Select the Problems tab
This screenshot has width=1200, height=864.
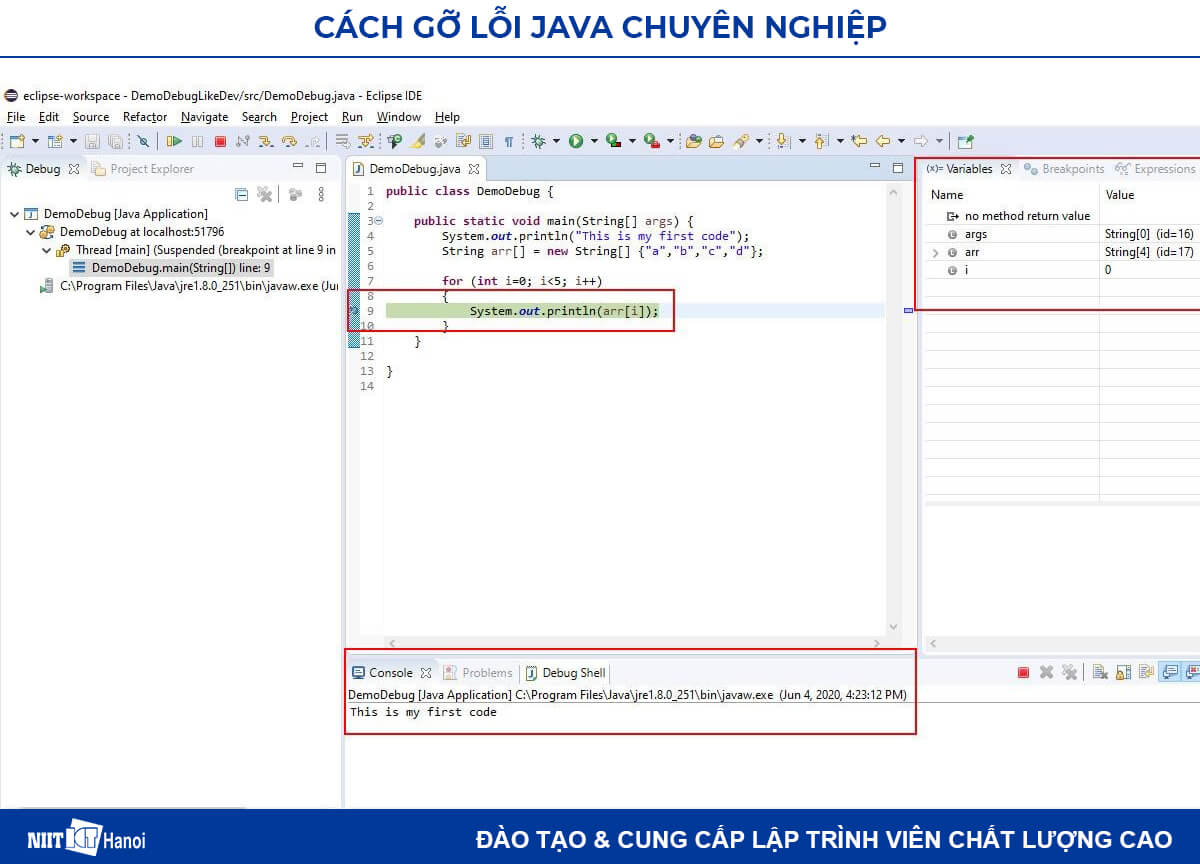click(x=487, y=672)
